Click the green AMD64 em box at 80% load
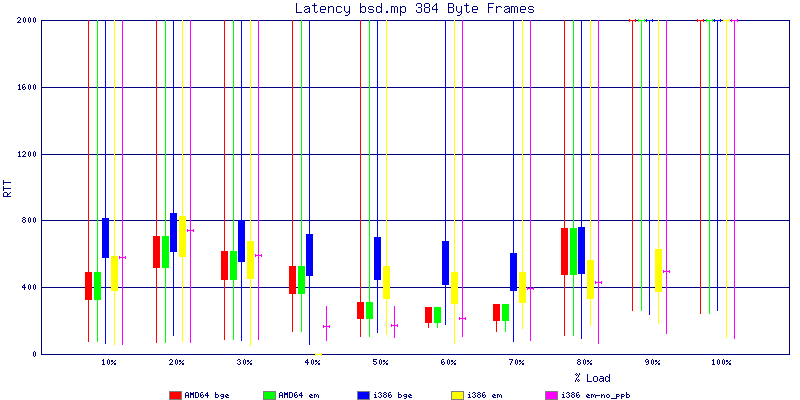This screenshot has height=400, width=800. (x=573, y=252)
